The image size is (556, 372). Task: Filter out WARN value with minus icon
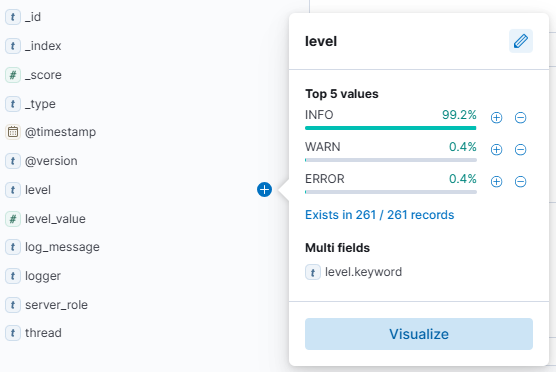click(x=520, y=150)
